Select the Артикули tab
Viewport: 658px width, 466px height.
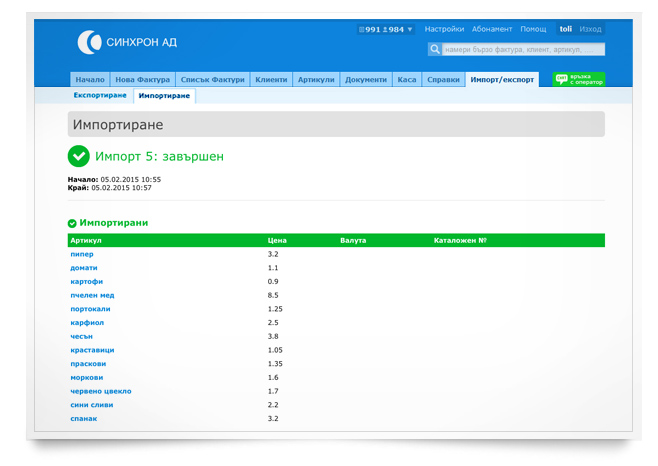pos(316,80)
